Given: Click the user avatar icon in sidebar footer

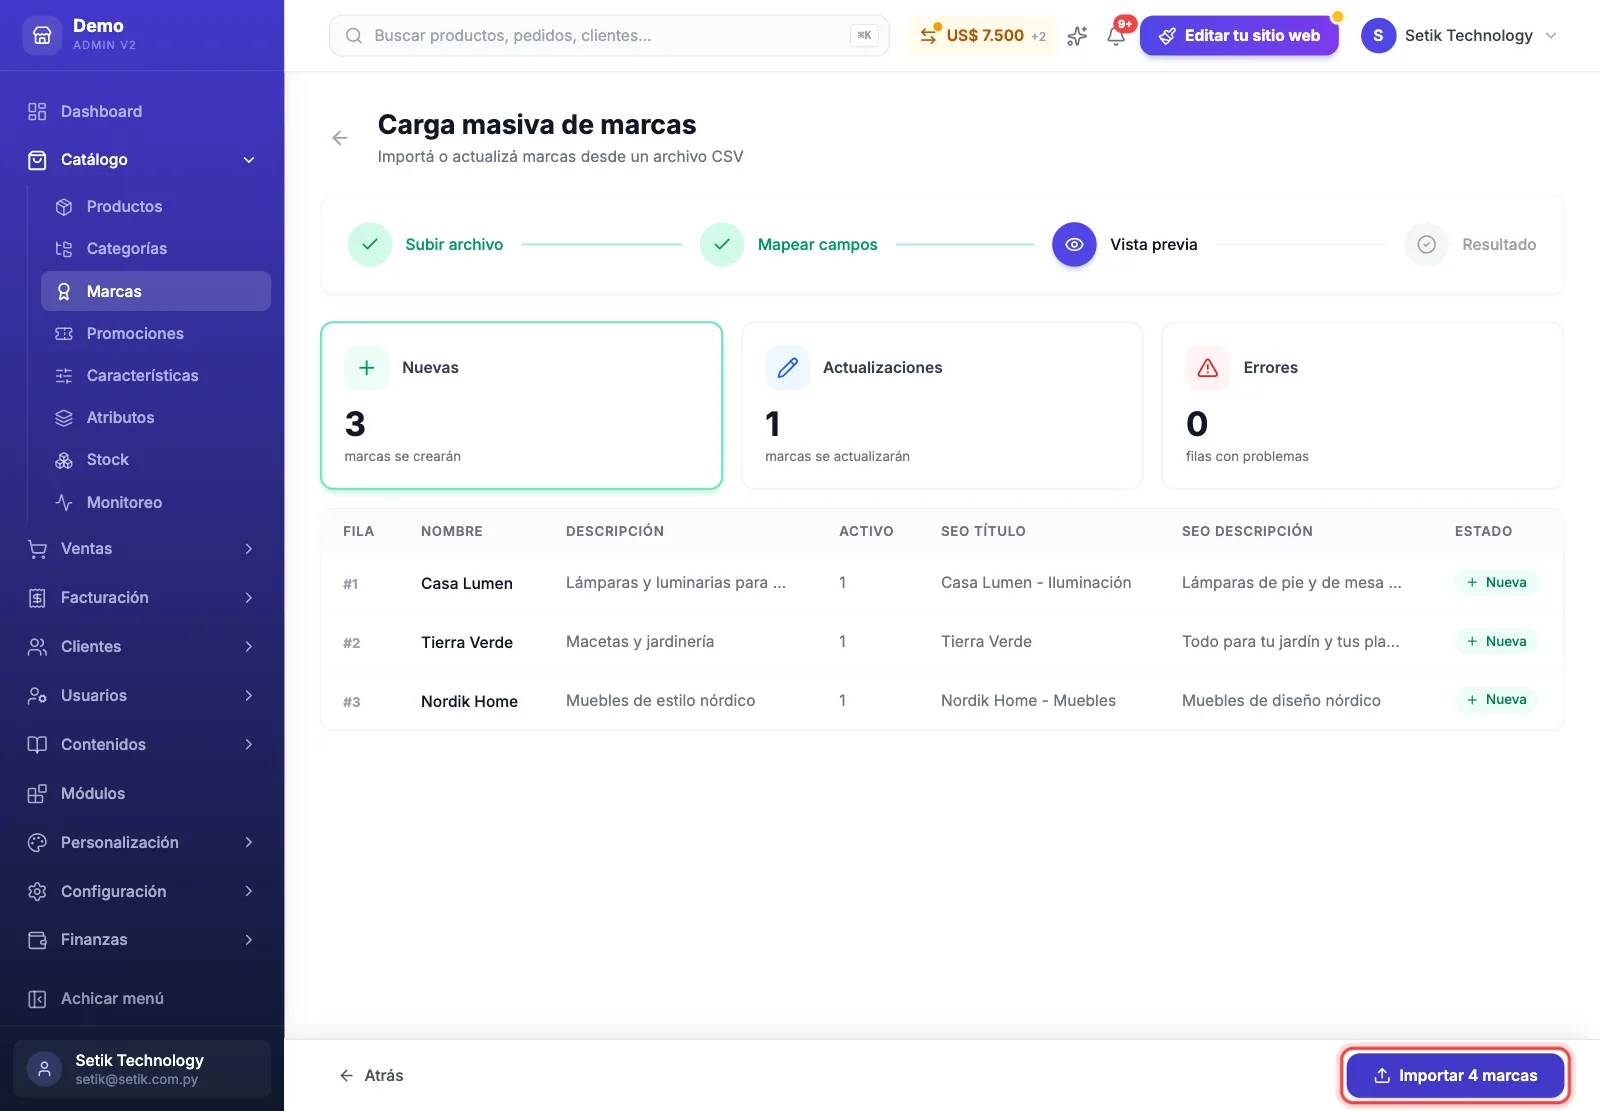Looking at the screenshot, I should pos(44,1069).
